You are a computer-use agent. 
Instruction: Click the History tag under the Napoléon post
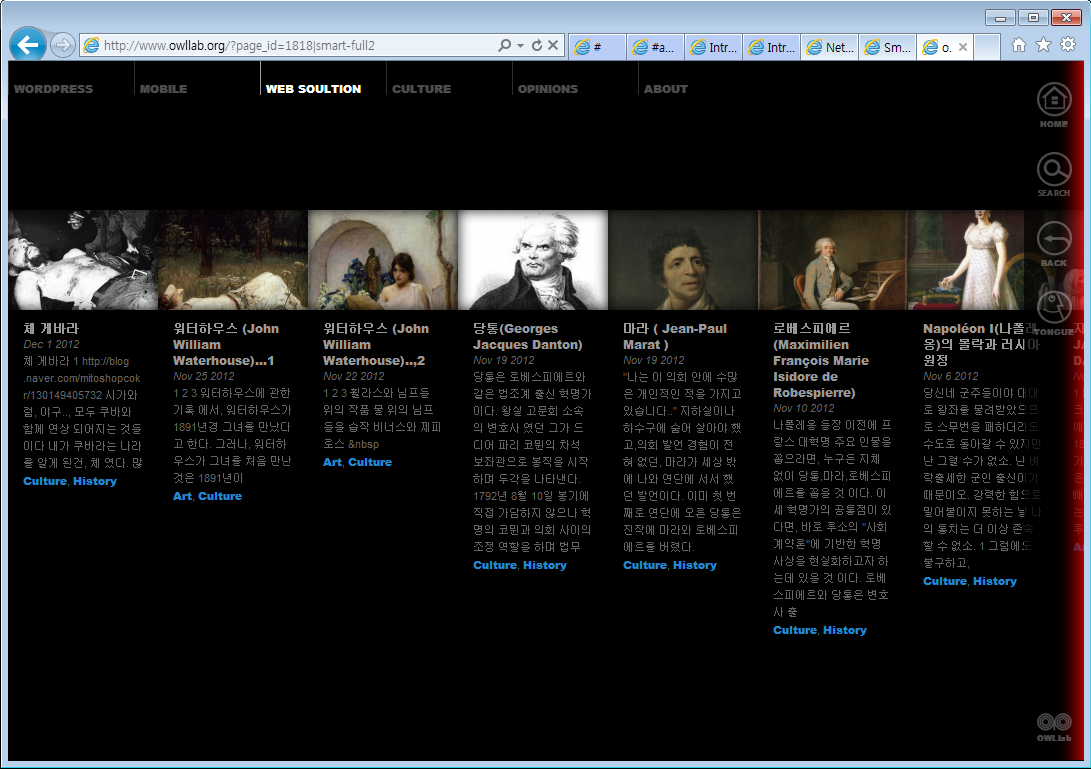coord(995,581)
